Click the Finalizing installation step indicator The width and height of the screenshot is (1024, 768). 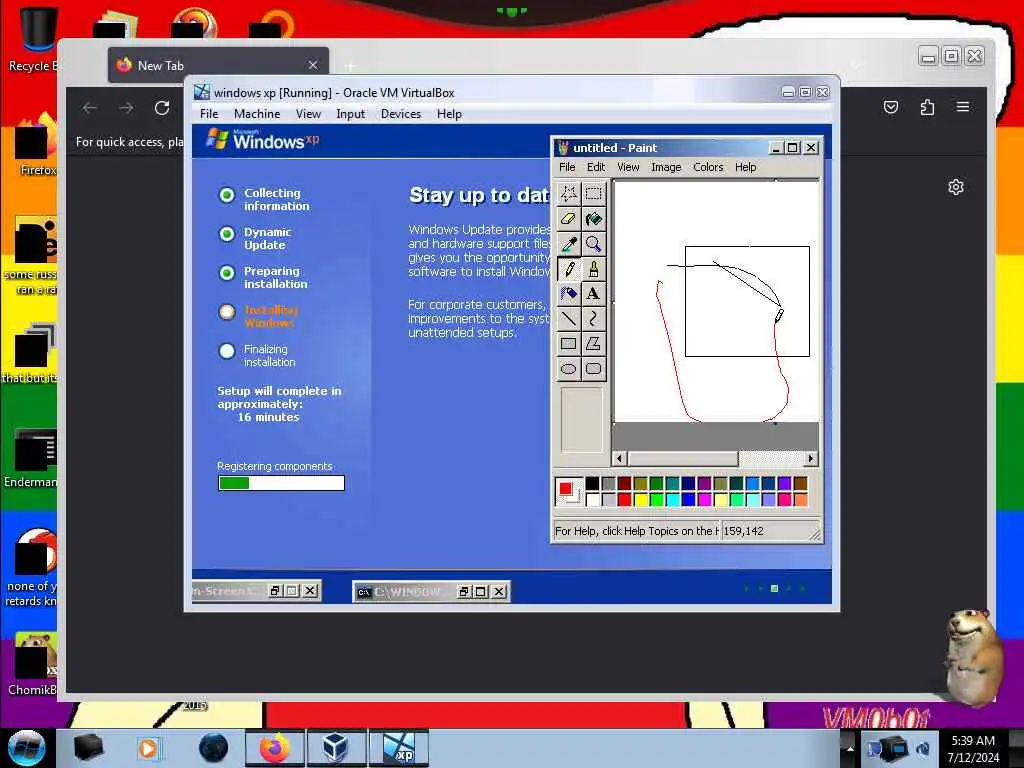point(227,351)
